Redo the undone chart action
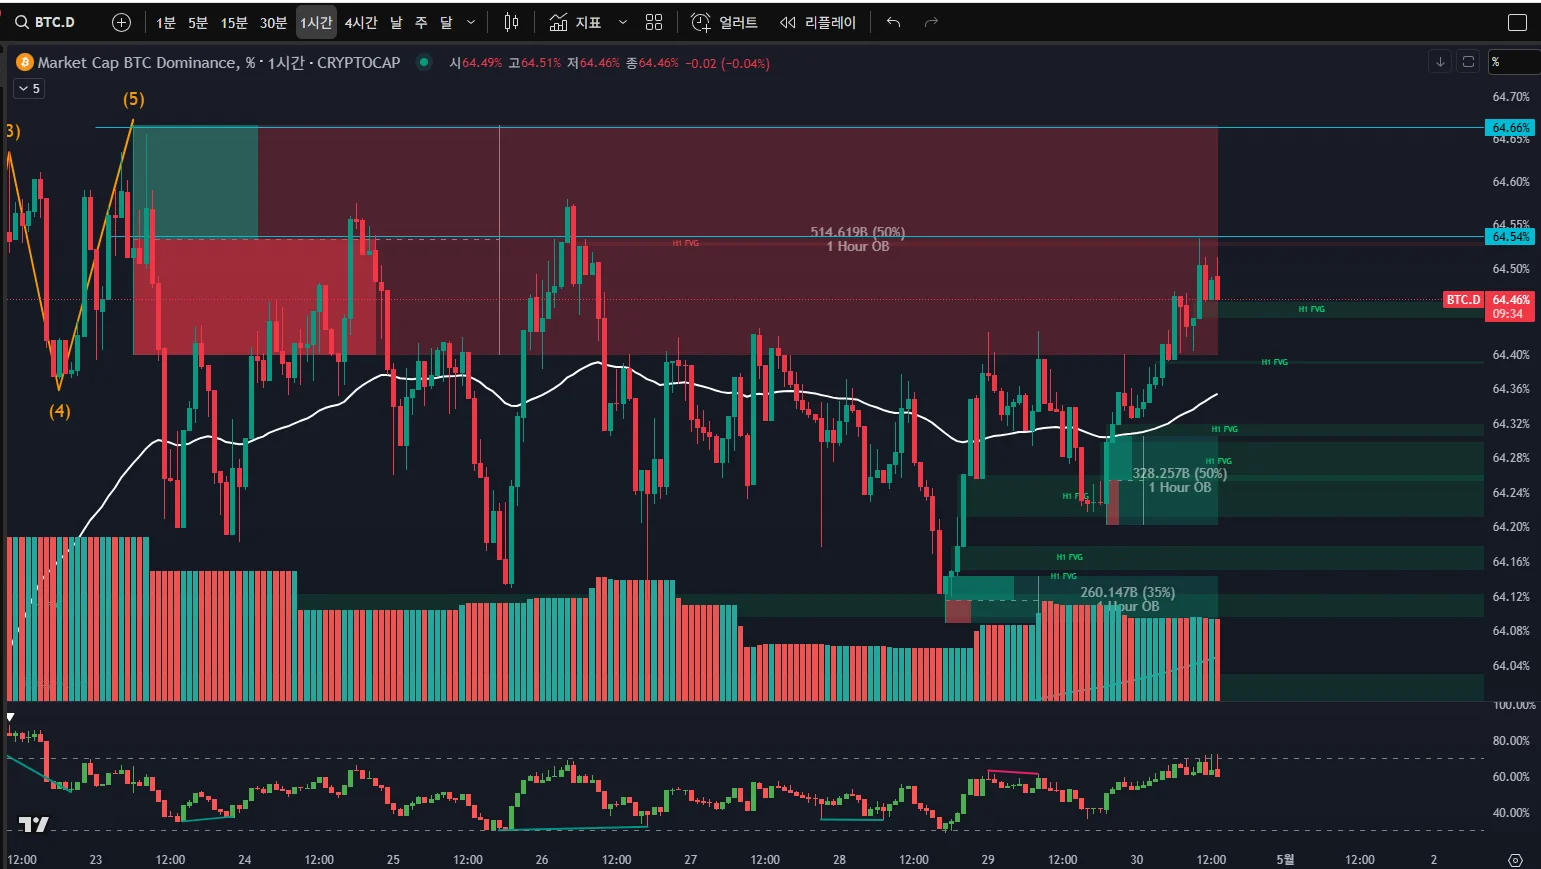Screen dimensions: 1541x869 coord(931,22)
